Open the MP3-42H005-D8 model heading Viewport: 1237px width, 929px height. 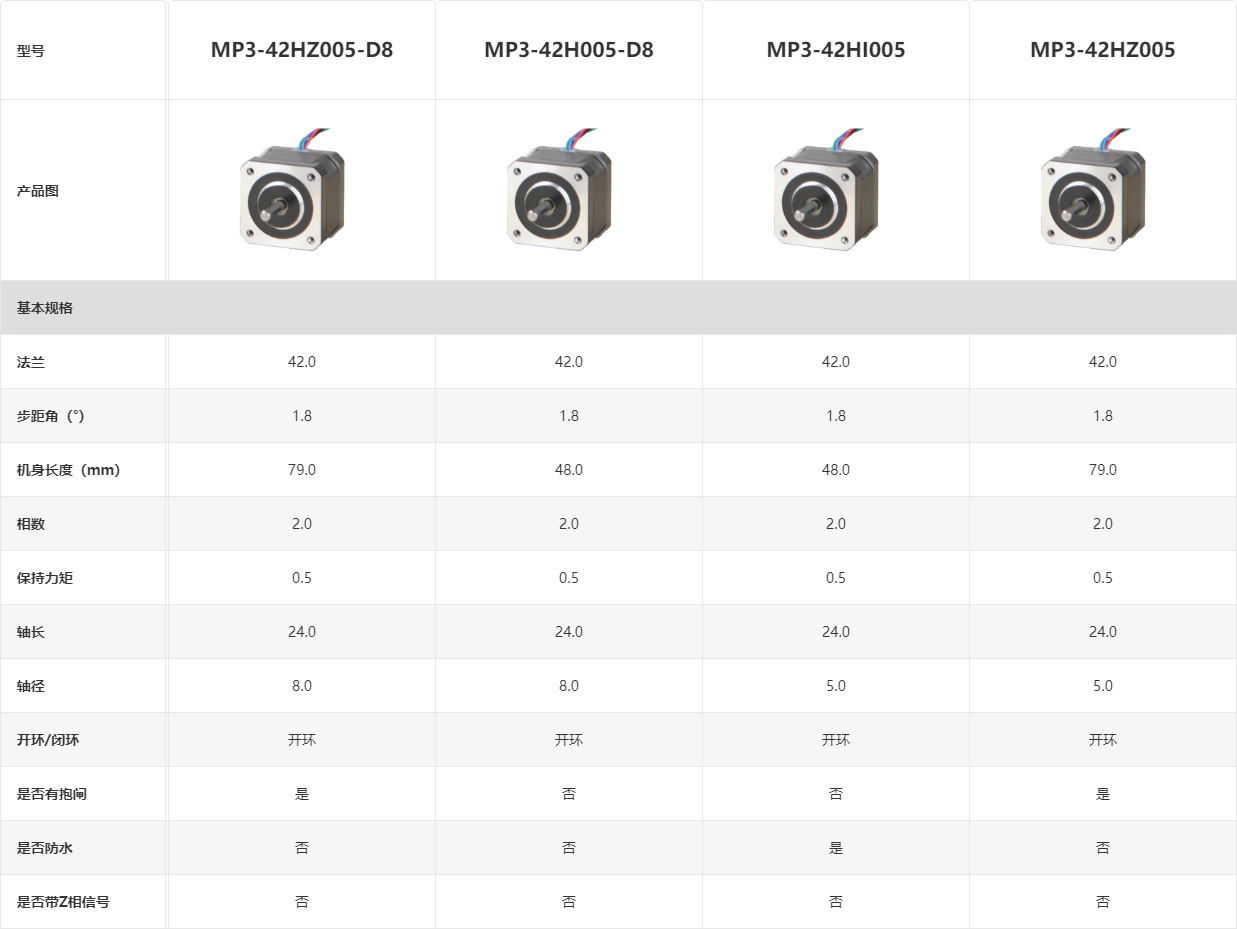pos(569,50)
